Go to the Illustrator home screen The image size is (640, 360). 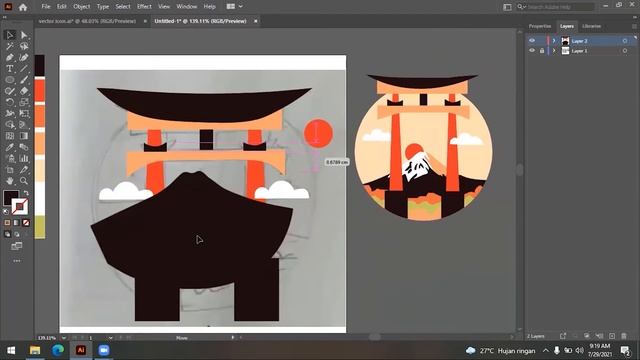23,7
